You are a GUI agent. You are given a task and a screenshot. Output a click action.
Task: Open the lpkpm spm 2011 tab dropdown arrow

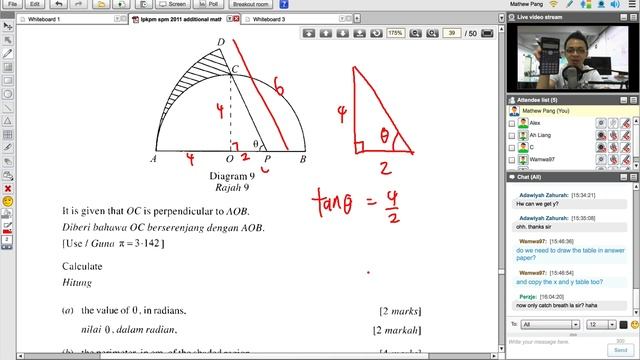229,19
